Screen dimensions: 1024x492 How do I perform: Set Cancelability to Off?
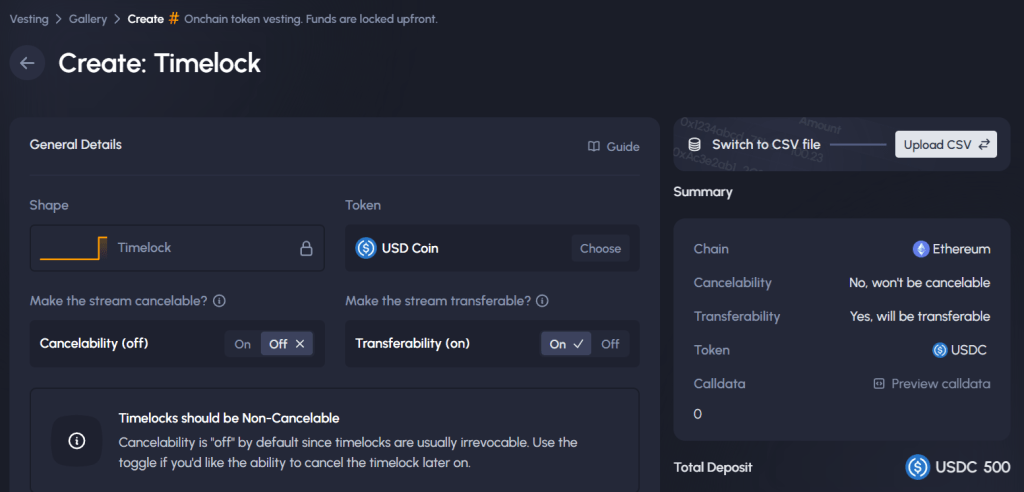click(289, 344)
